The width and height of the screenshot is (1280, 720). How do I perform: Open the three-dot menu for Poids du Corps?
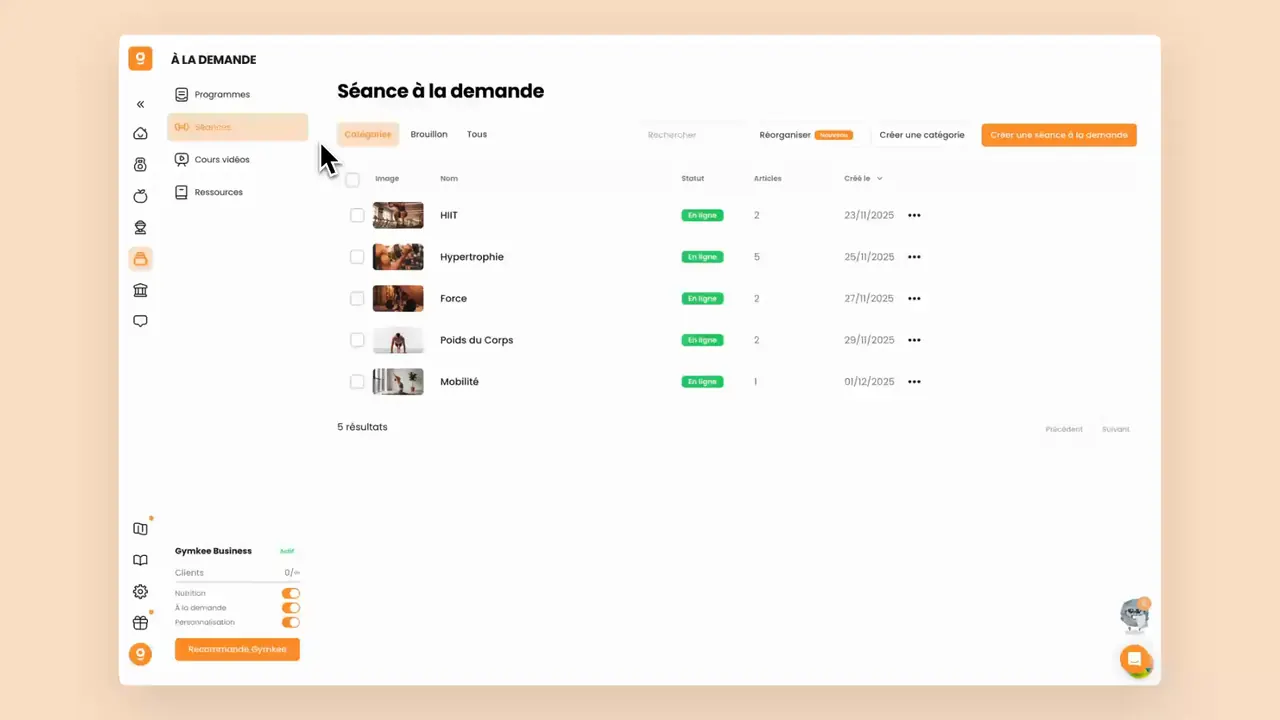tap(914, 340)
